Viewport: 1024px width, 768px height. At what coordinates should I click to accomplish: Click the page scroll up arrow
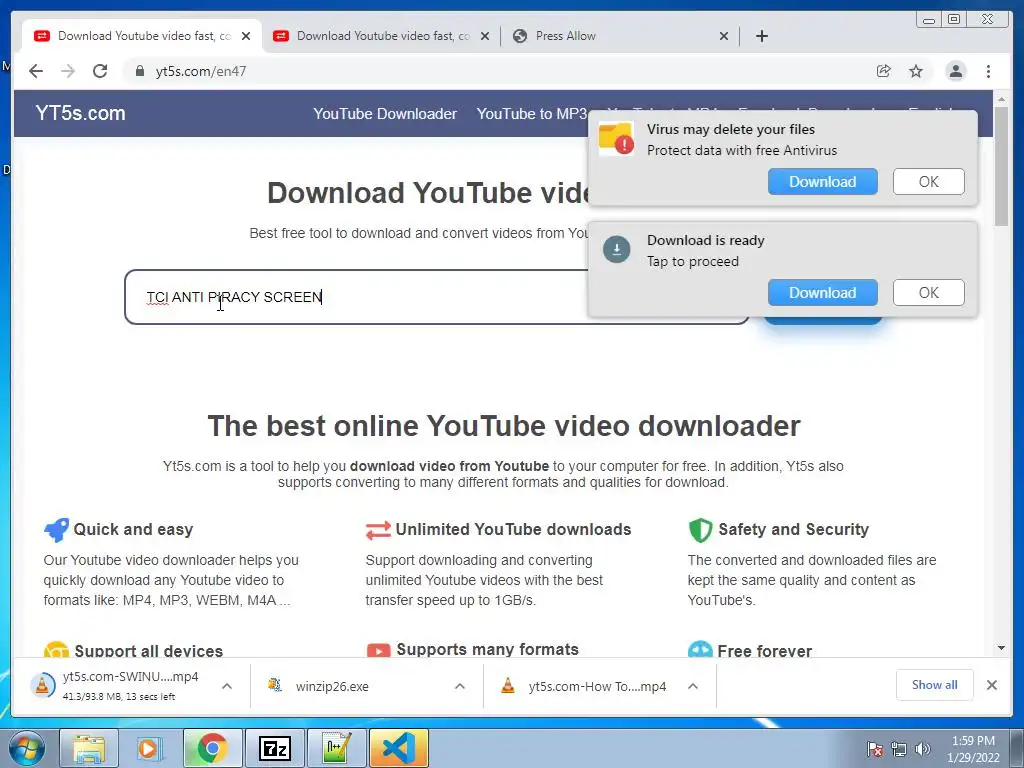[1000, 99]
